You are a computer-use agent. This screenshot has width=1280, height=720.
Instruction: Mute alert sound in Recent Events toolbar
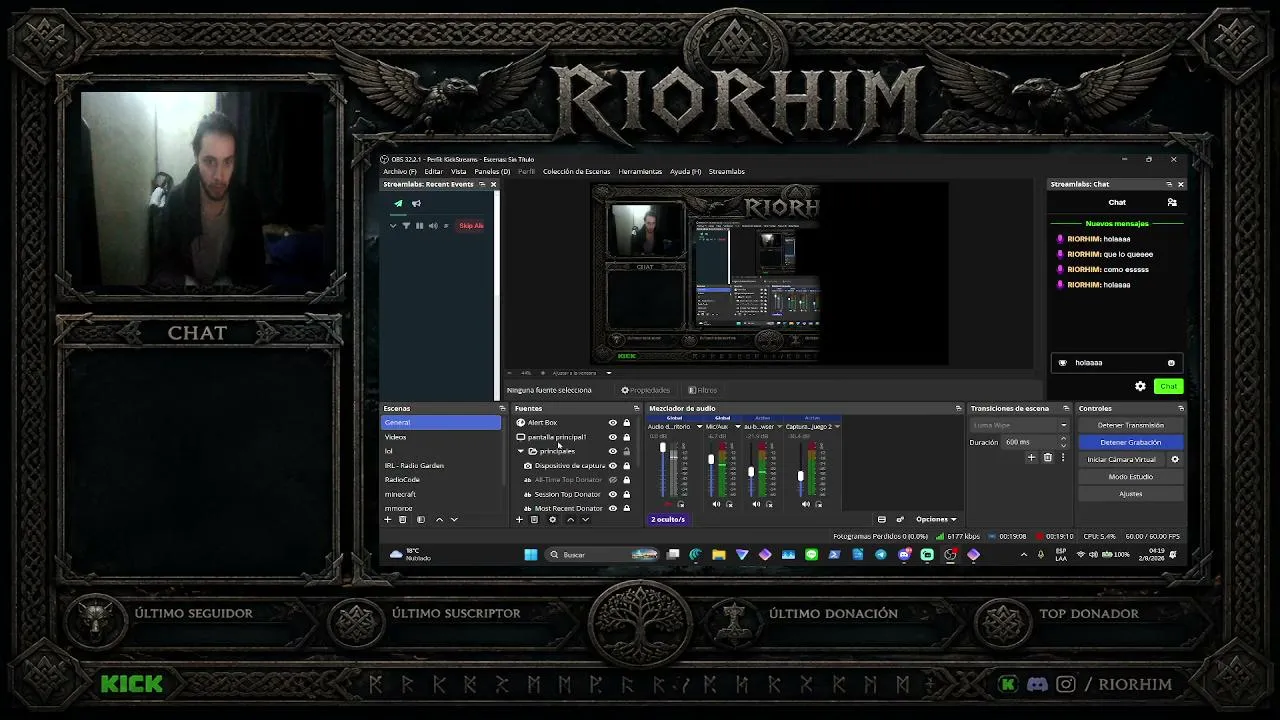pyautogui.click(x=433, y=226)
